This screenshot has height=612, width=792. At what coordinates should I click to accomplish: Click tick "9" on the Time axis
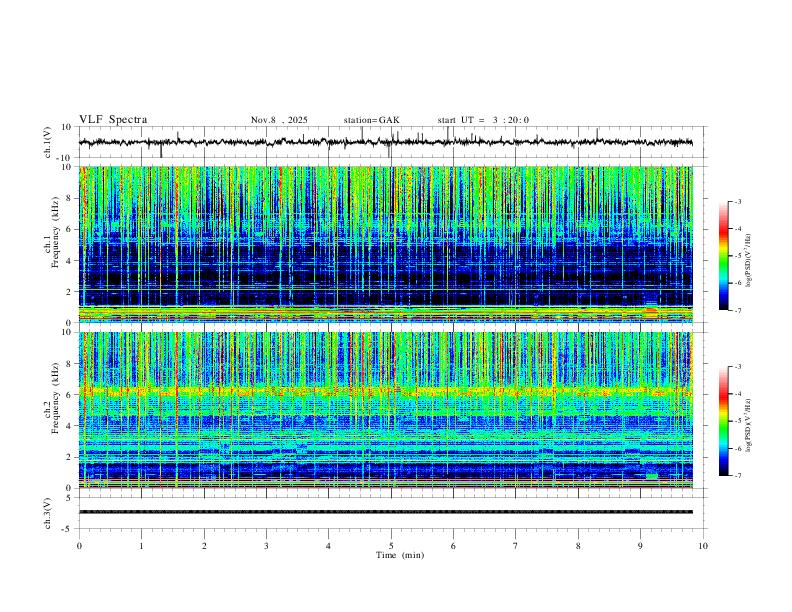pyautogui.click(x=640, y=546)
